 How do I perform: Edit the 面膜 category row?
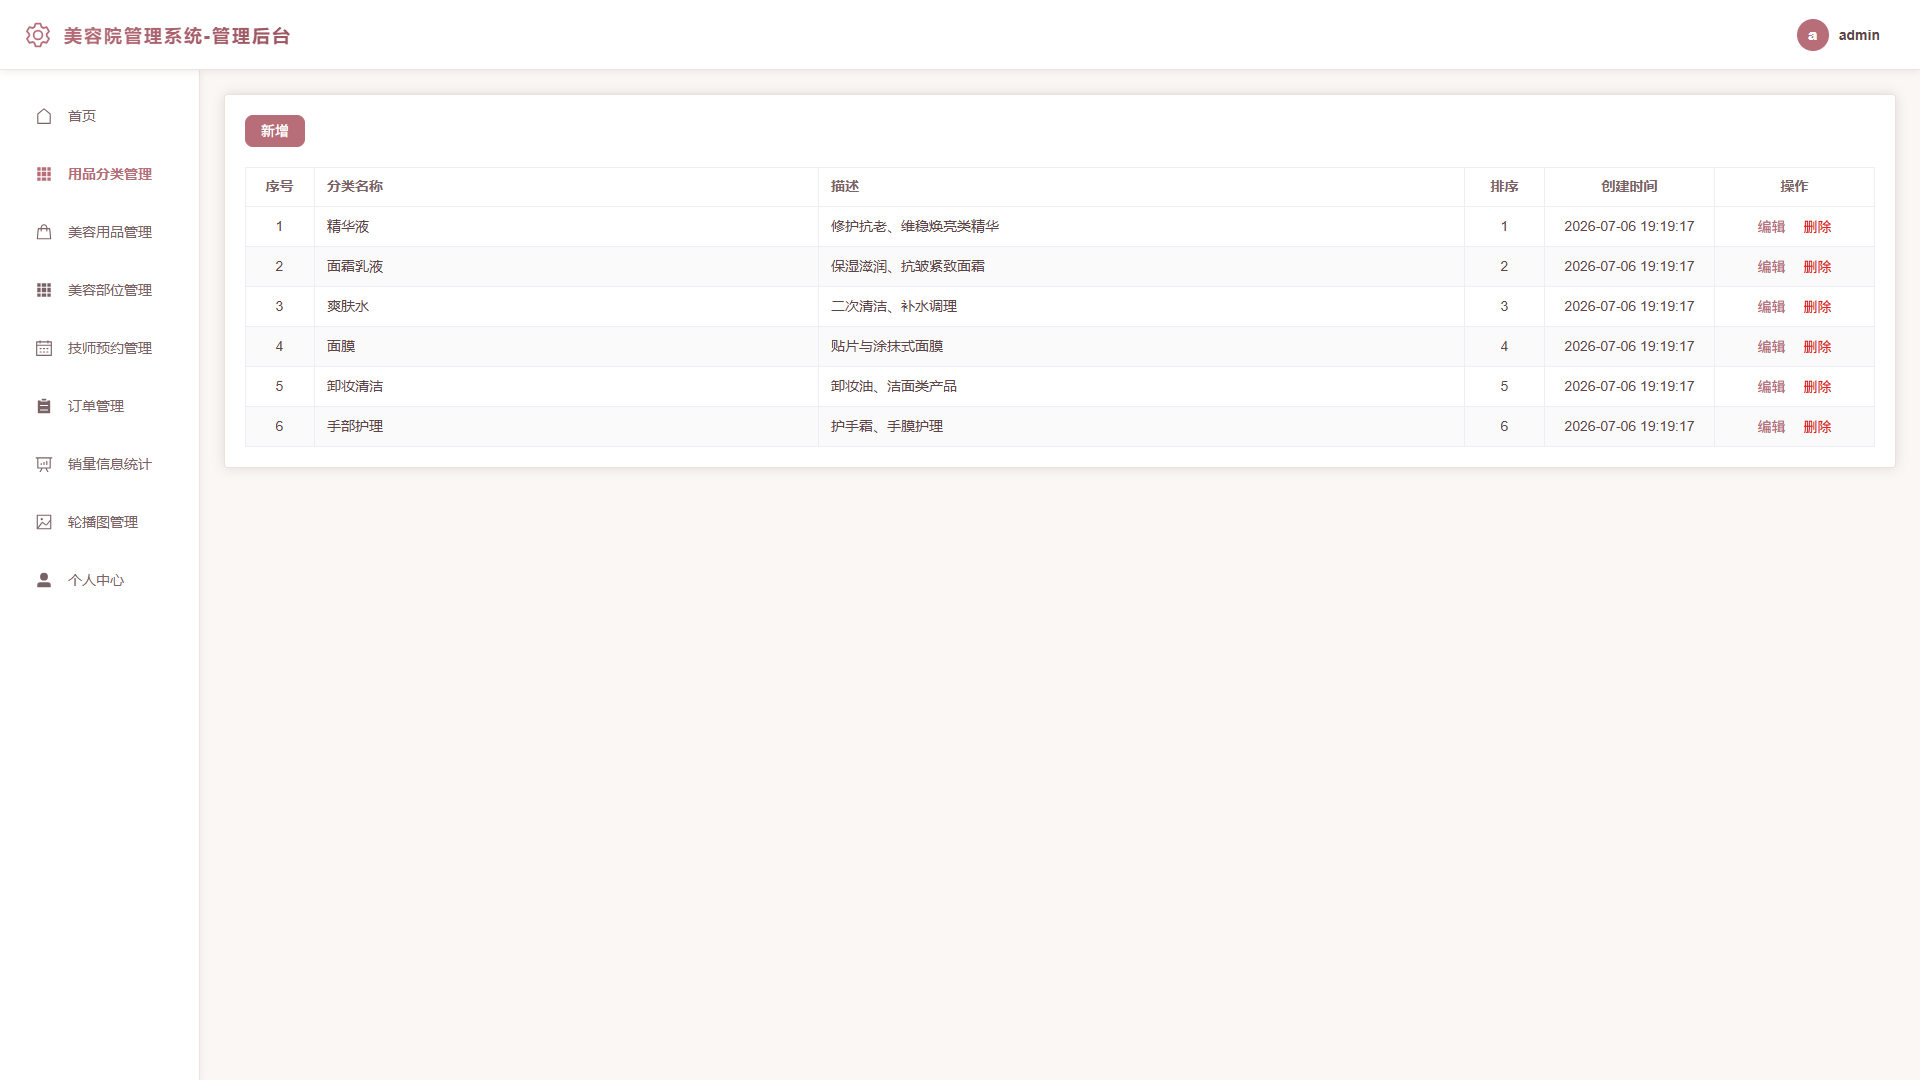tap(1771, 347)
